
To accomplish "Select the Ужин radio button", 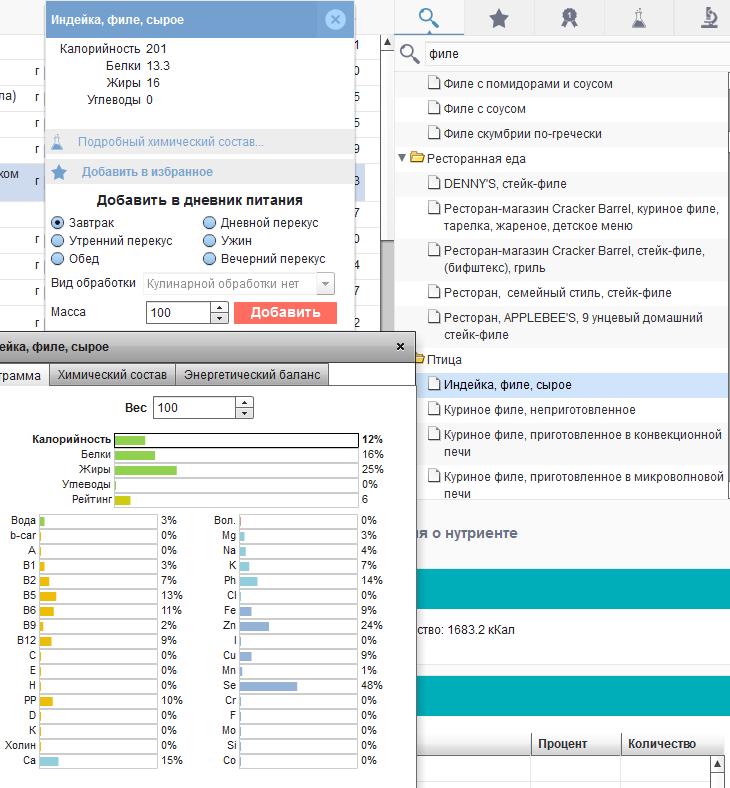I will (209, 241).
